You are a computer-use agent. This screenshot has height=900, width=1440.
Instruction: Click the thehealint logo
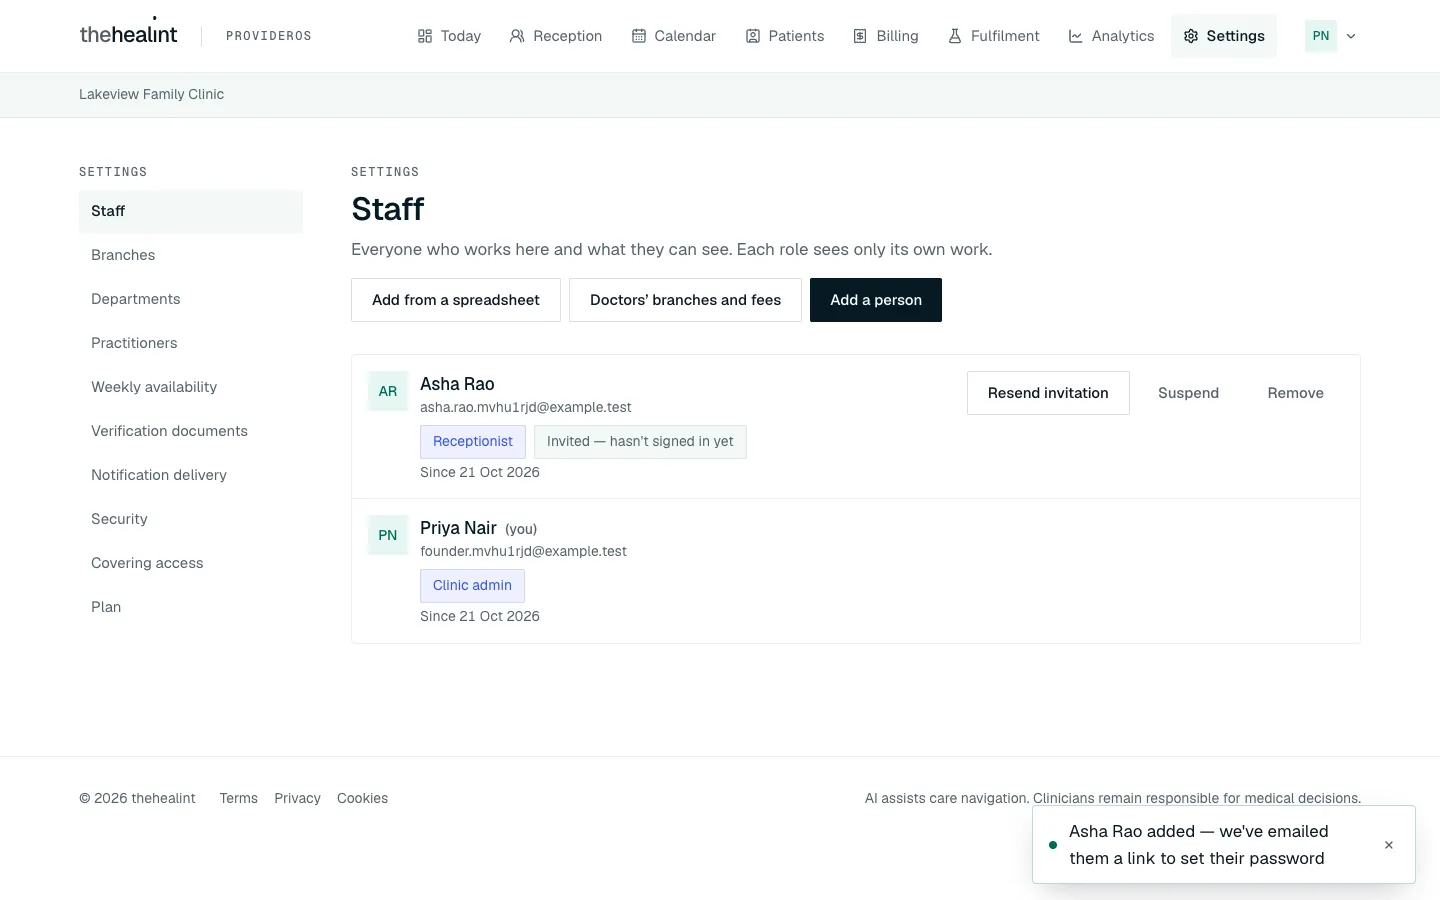tap(128, 34)
